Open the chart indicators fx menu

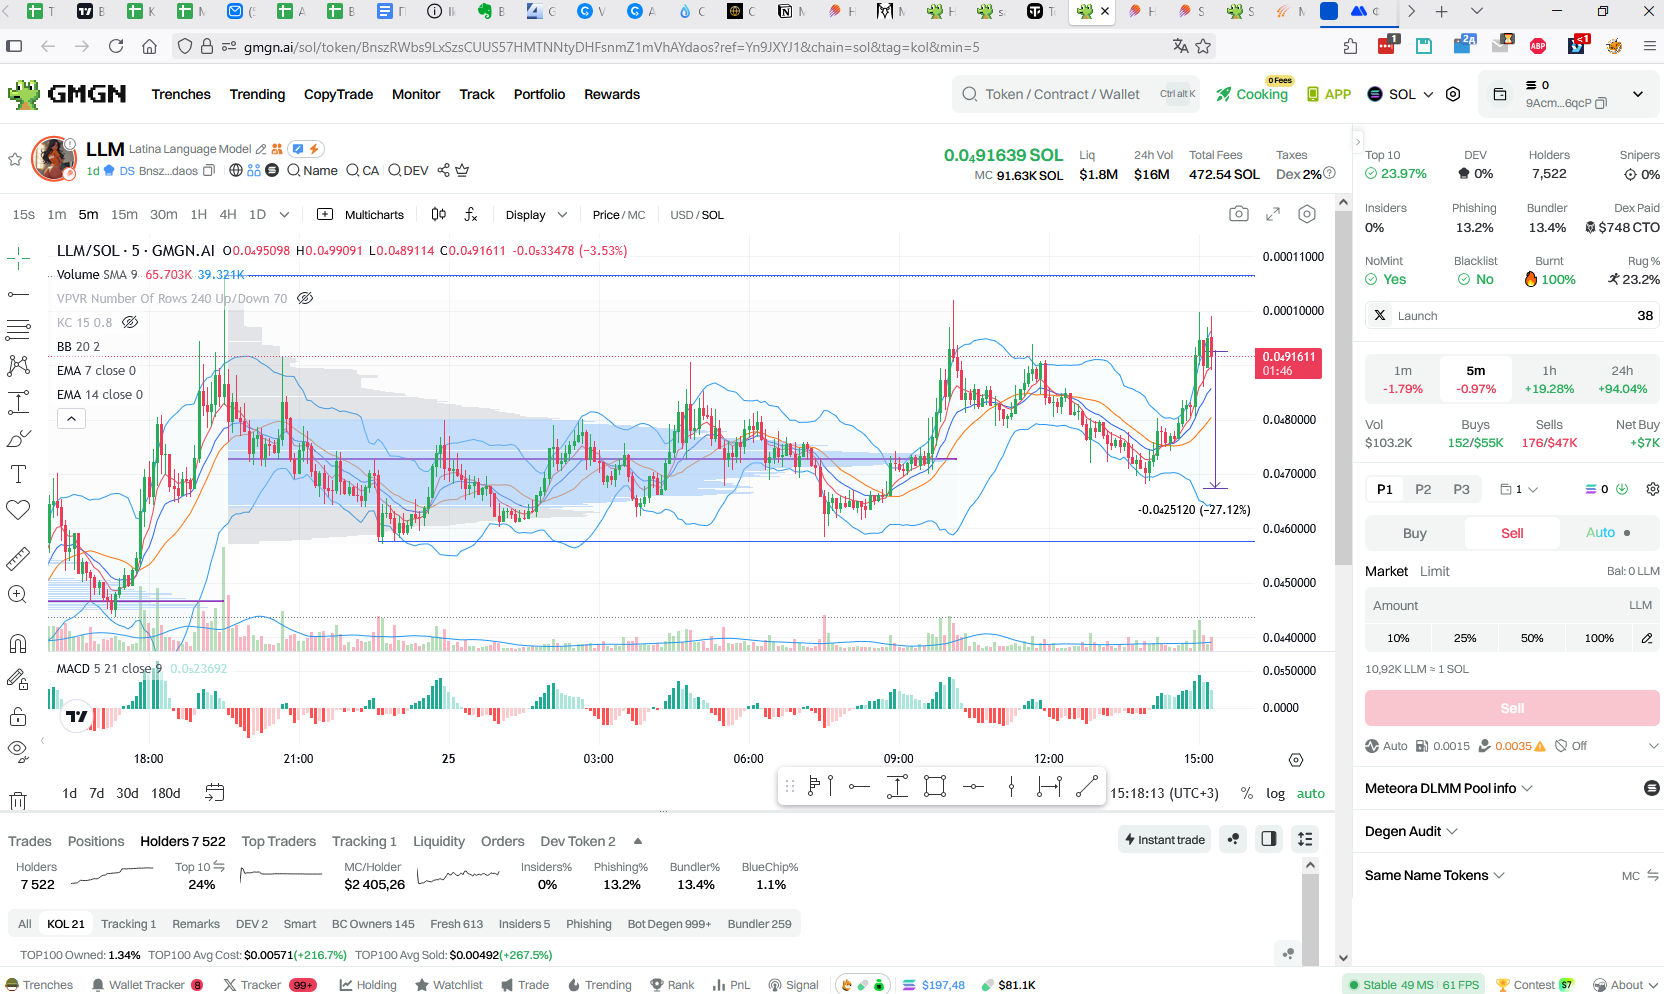(471, 214)
